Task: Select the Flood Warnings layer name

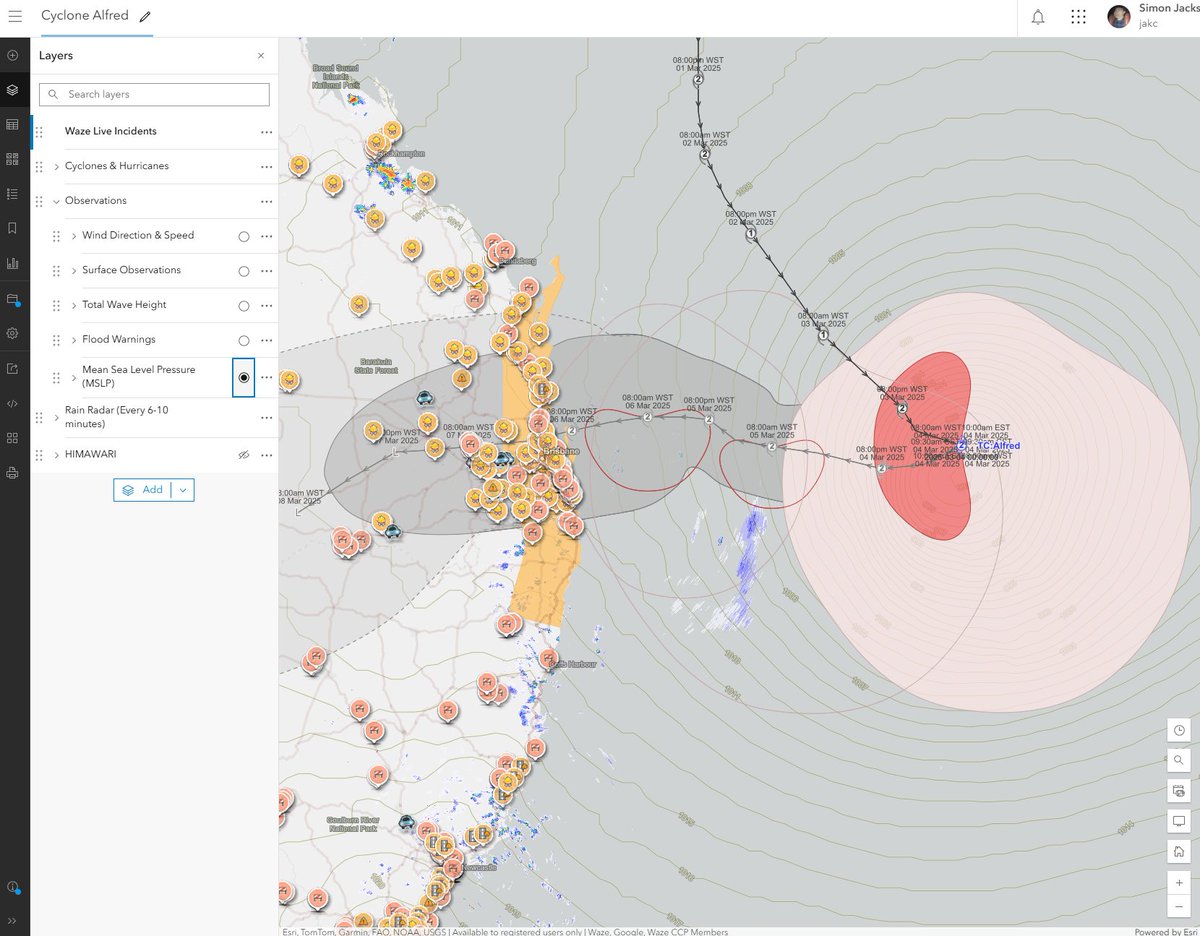Action: click(x=118, y=340)
